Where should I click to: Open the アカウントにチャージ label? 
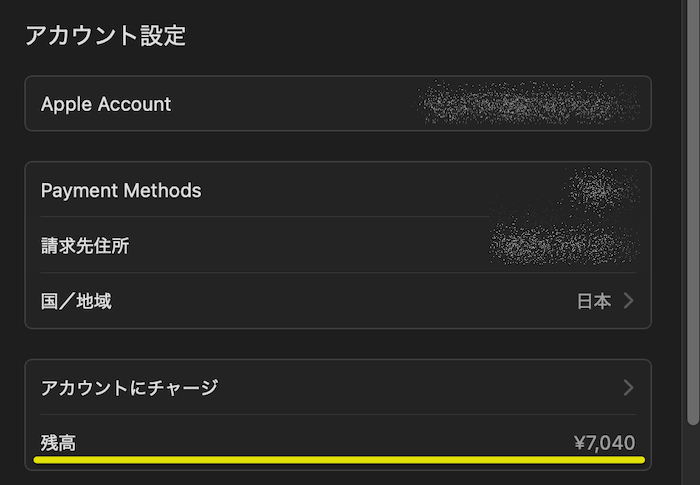point(129,387)
